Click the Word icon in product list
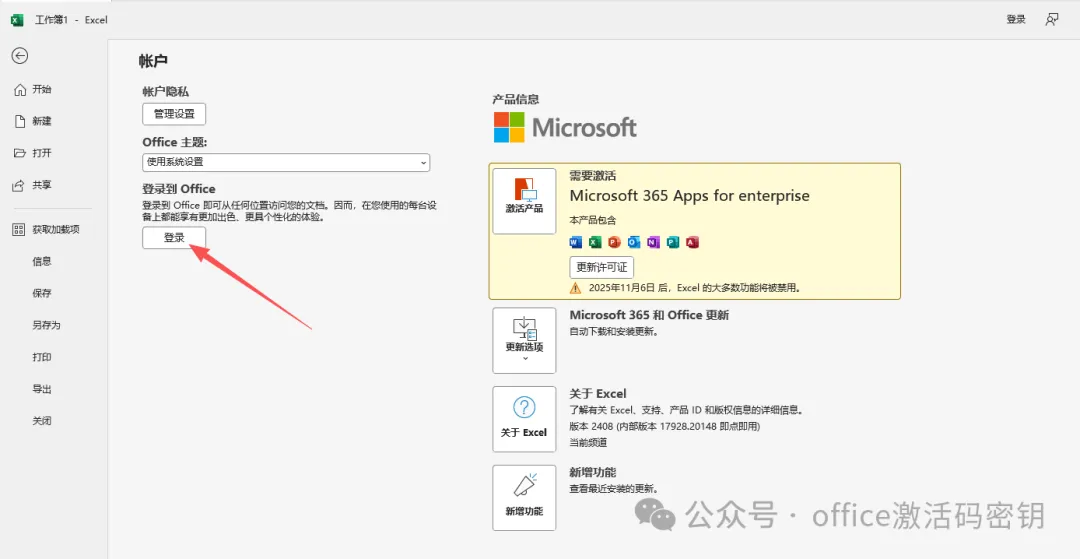Image resolution: width=1080 pixels, height=559 pixels. point(576,242)
